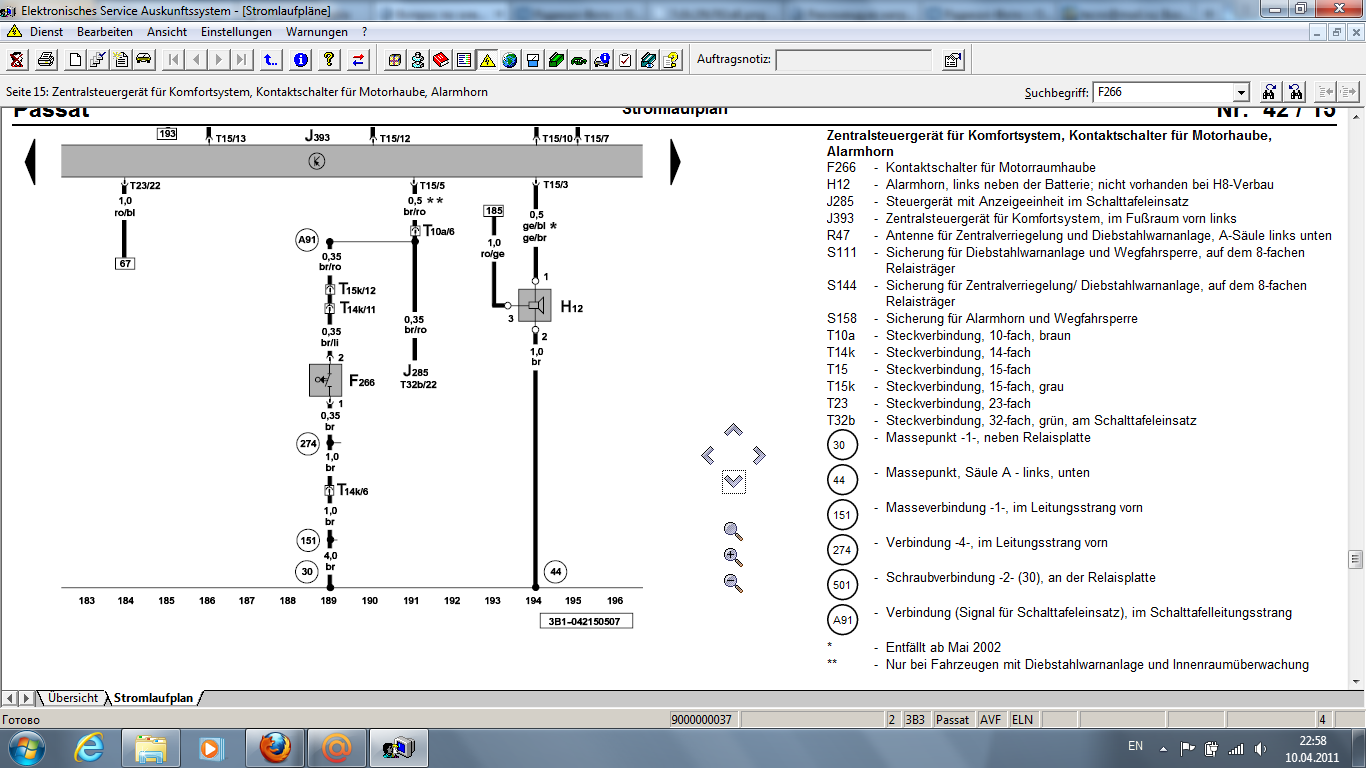Click the Windows Start orb
1366x768 pixels.
tap(25, 747)
